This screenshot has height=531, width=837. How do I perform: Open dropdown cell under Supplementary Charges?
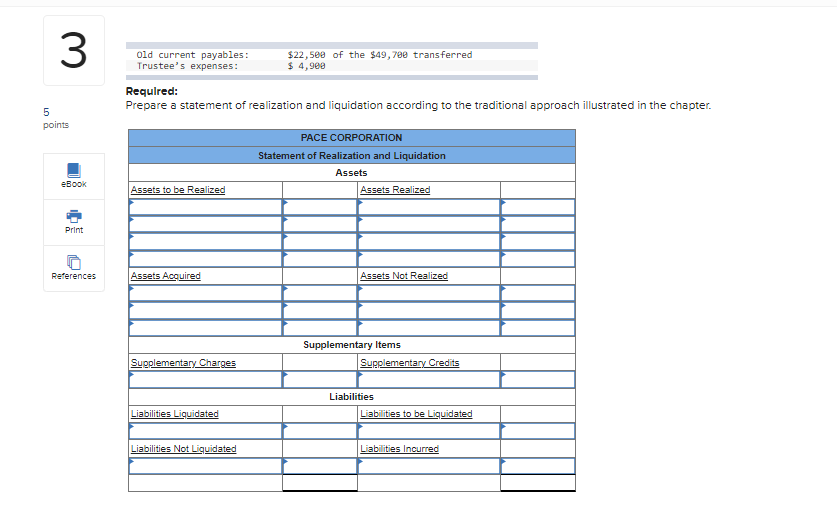[205, 379]
